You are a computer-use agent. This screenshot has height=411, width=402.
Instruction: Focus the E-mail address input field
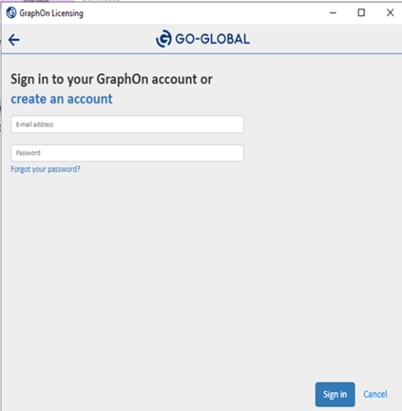(x=127, y=124)
